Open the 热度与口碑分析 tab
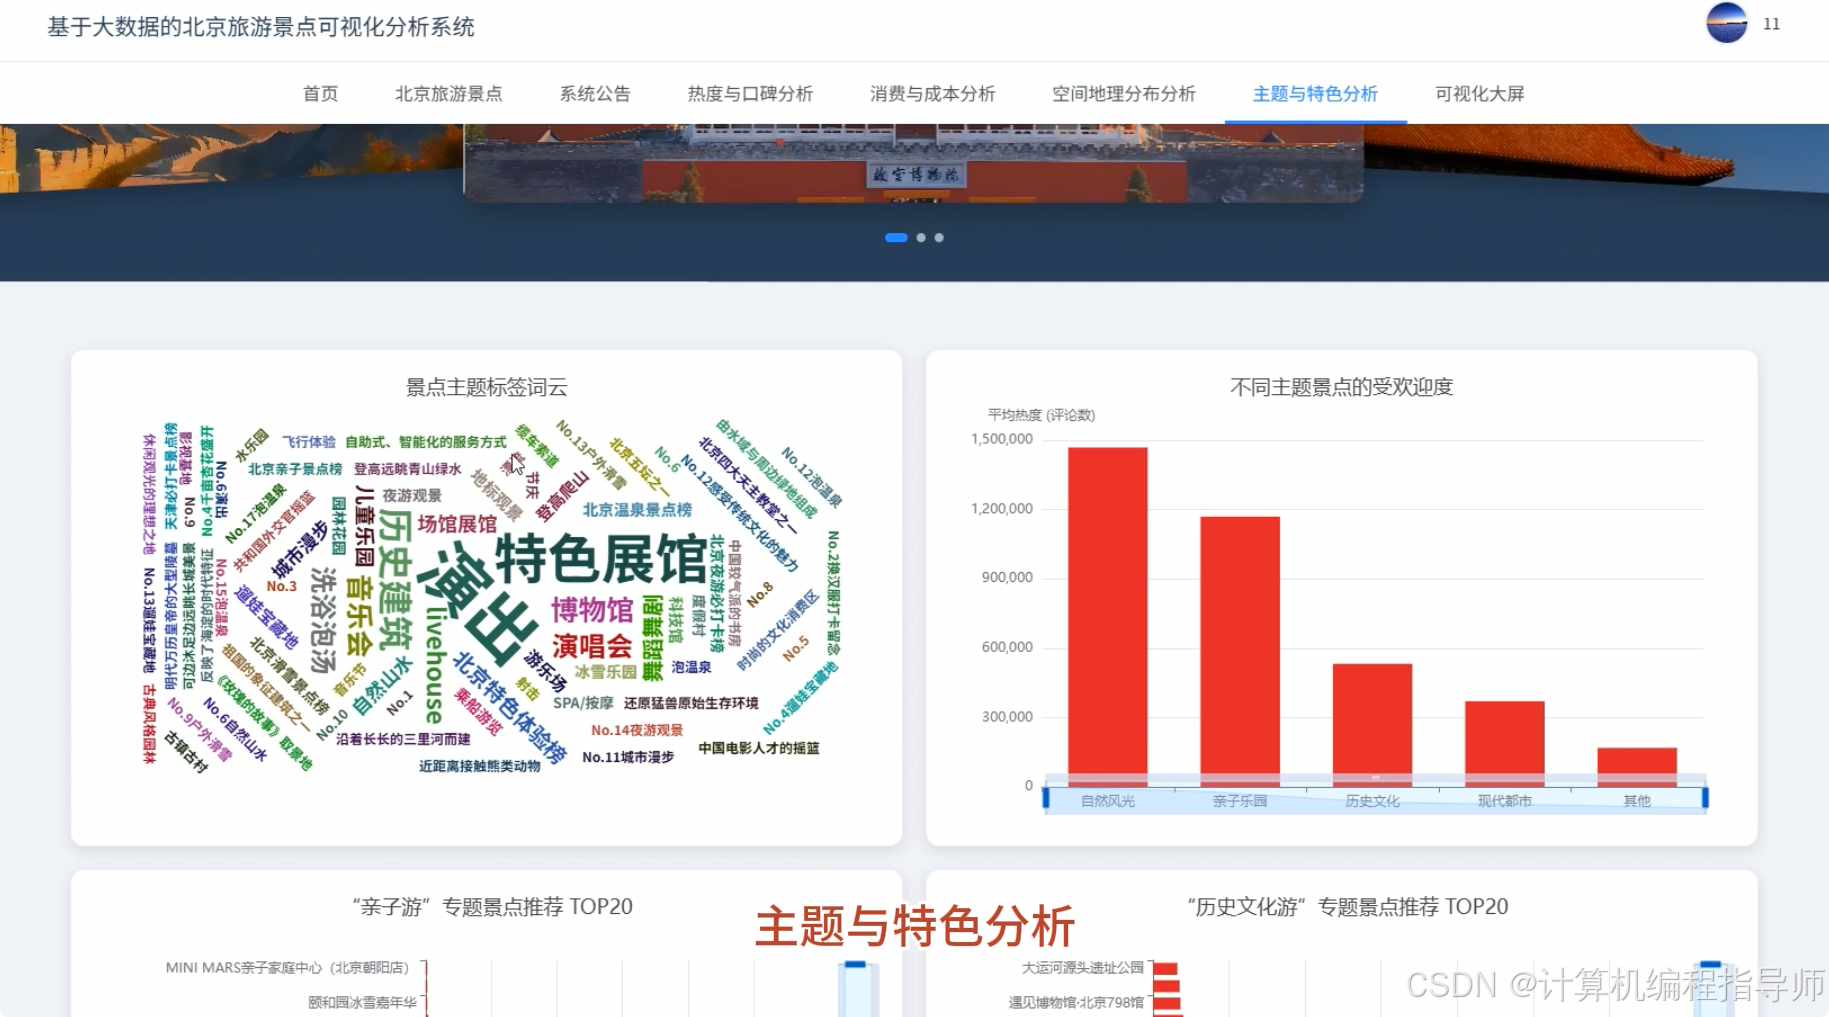The height and width of the screenshot is (1017, 1829). click(x=750, y=93)
